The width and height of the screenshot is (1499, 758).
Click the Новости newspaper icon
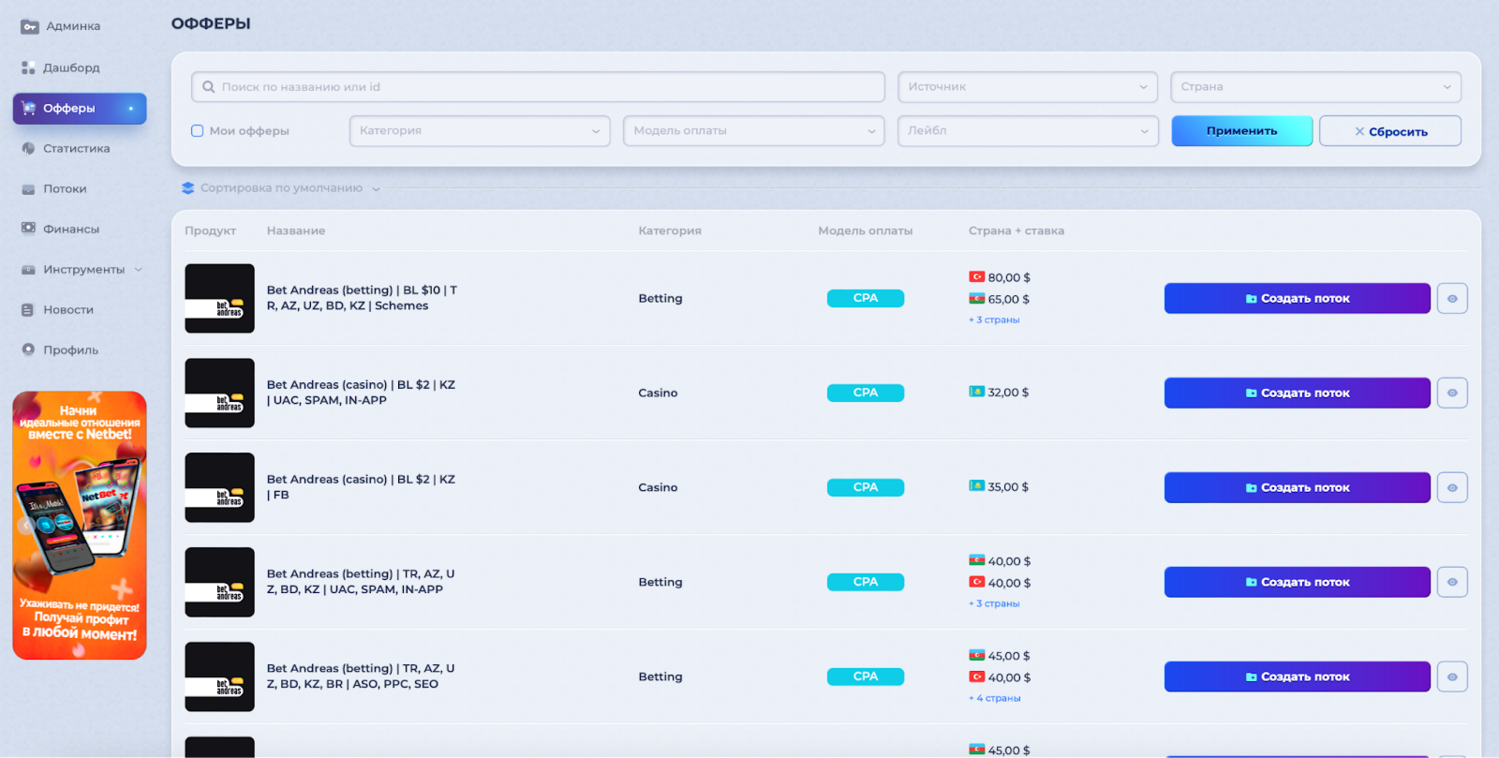click(28, 310)
